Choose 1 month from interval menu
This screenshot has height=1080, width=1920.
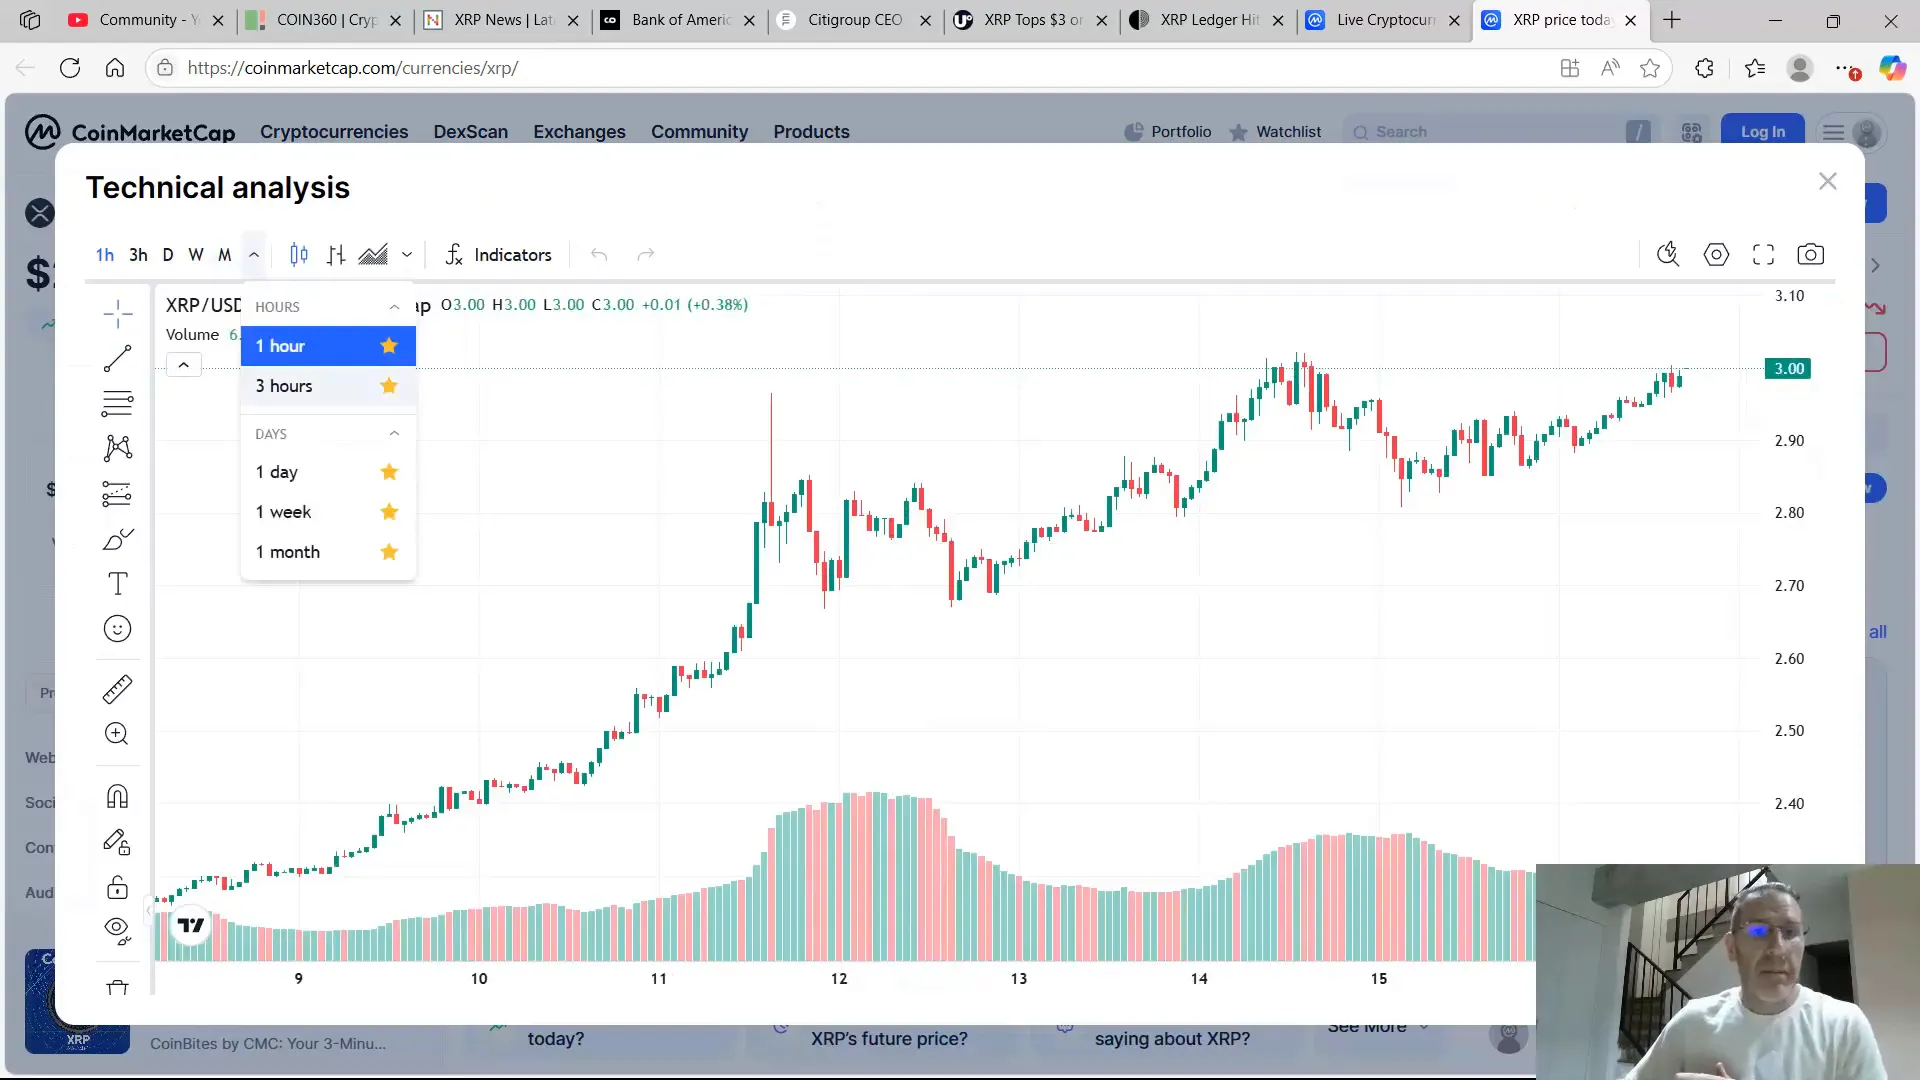click(x=328, y=552)
